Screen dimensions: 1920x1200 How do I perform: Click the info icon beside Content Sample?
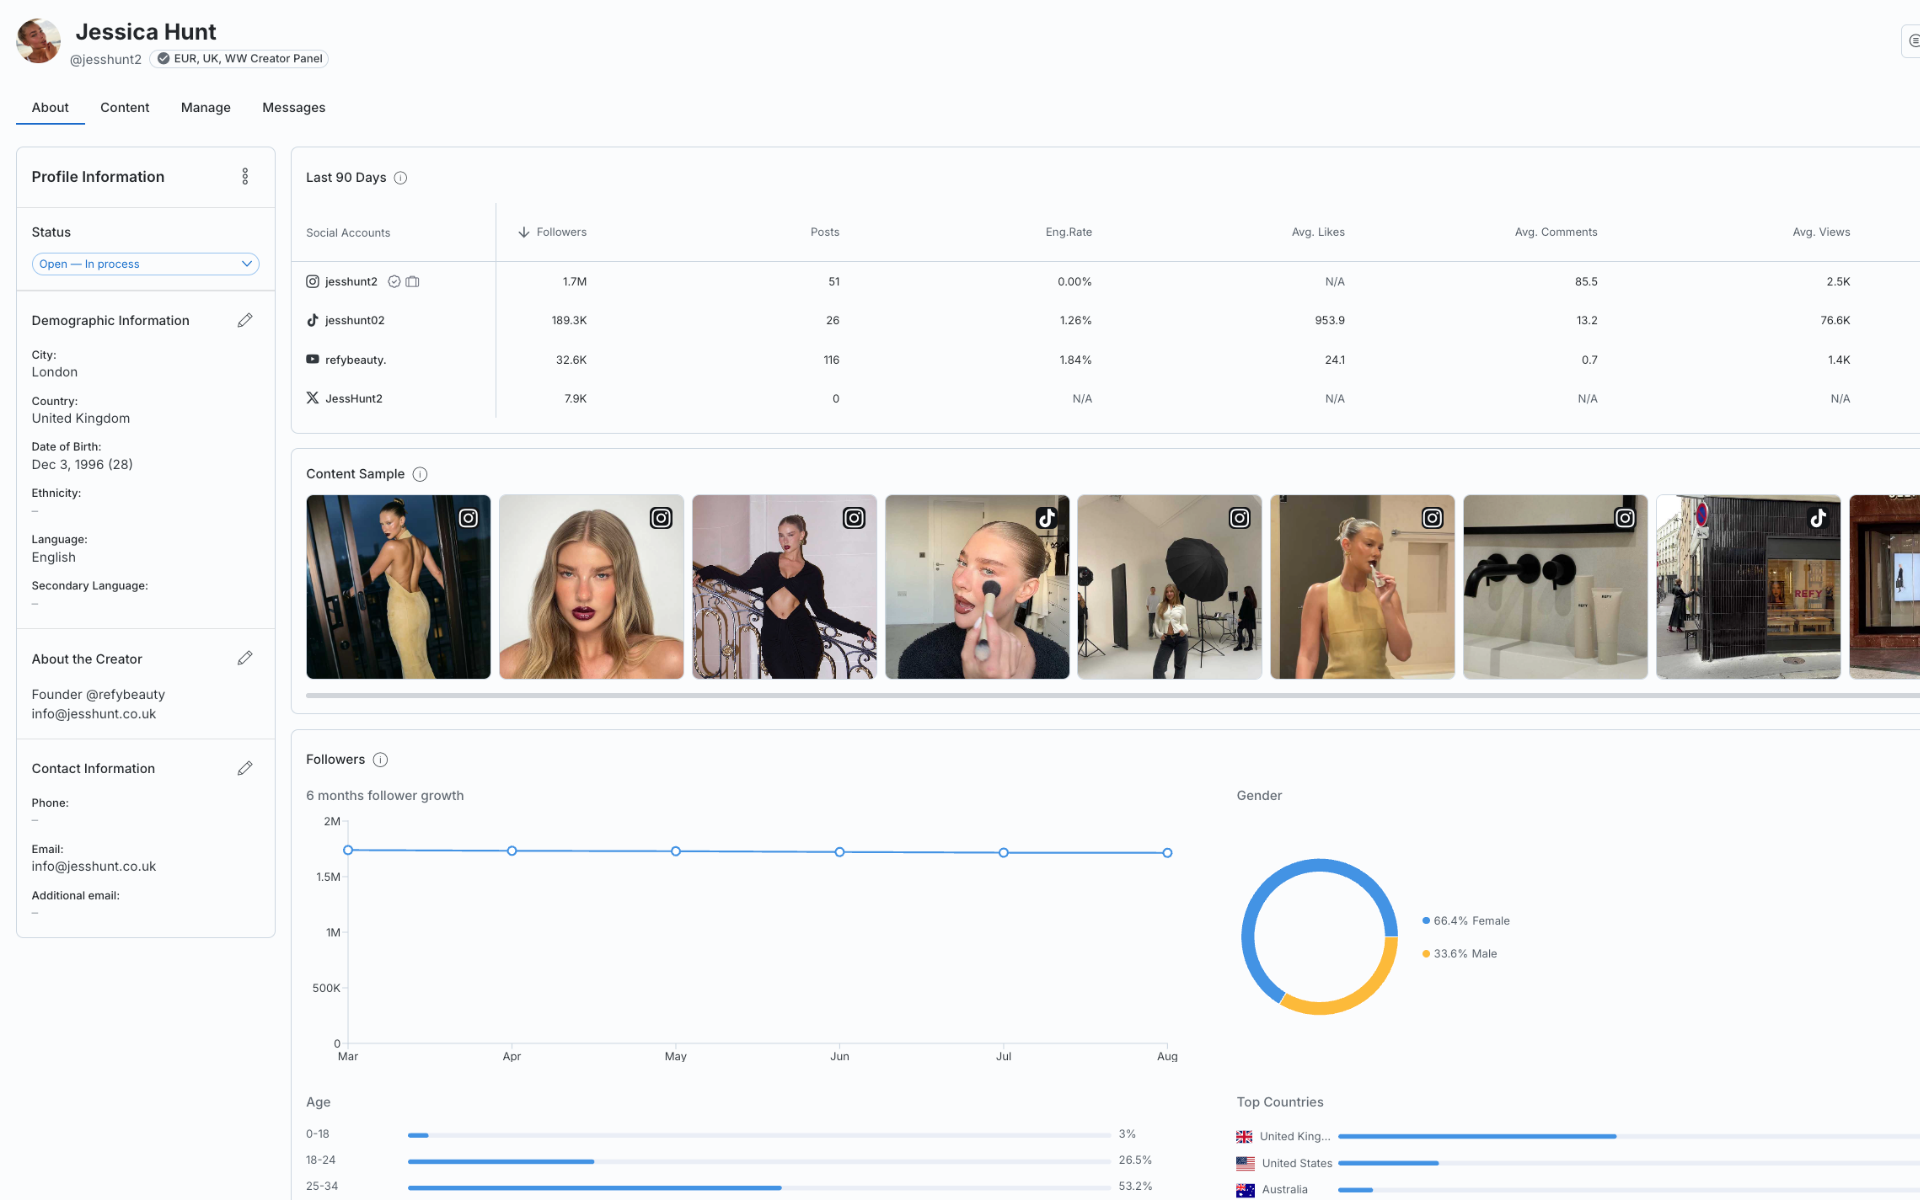click(420, 474)
